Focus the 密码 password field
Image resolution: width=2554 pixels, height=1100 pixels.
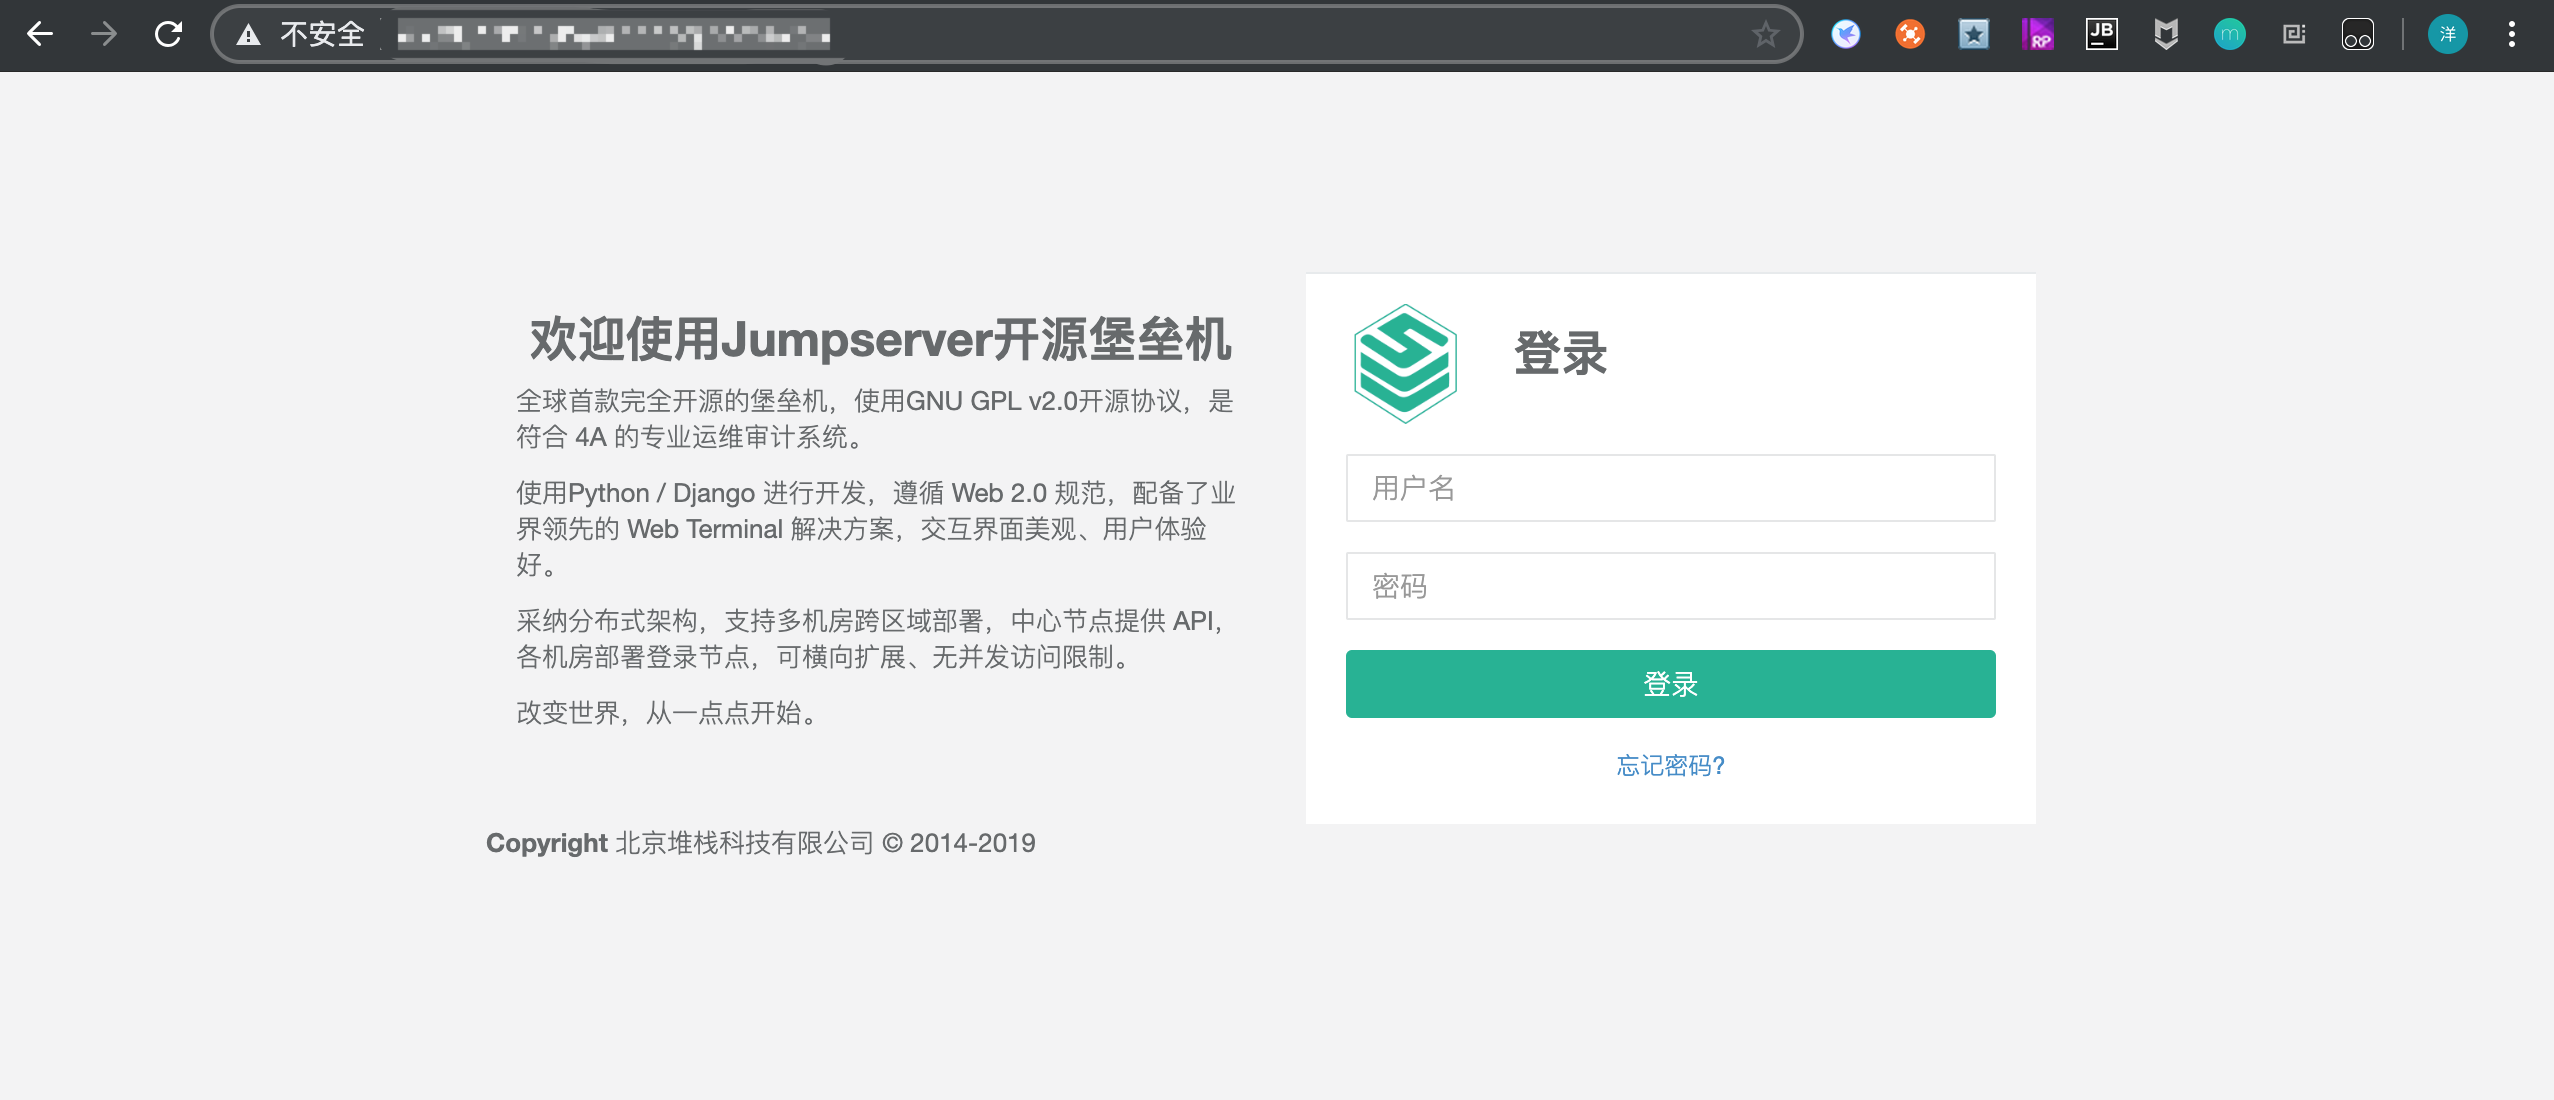(1670, 586)
